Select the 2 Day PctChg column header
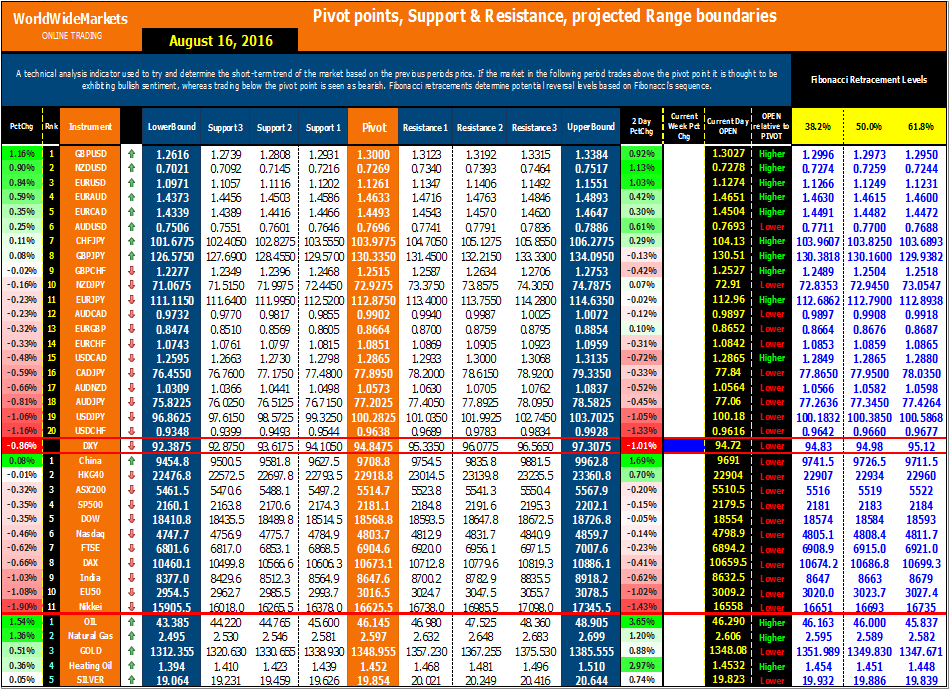Viewport: 950px width, 690px height. point(642,127)
